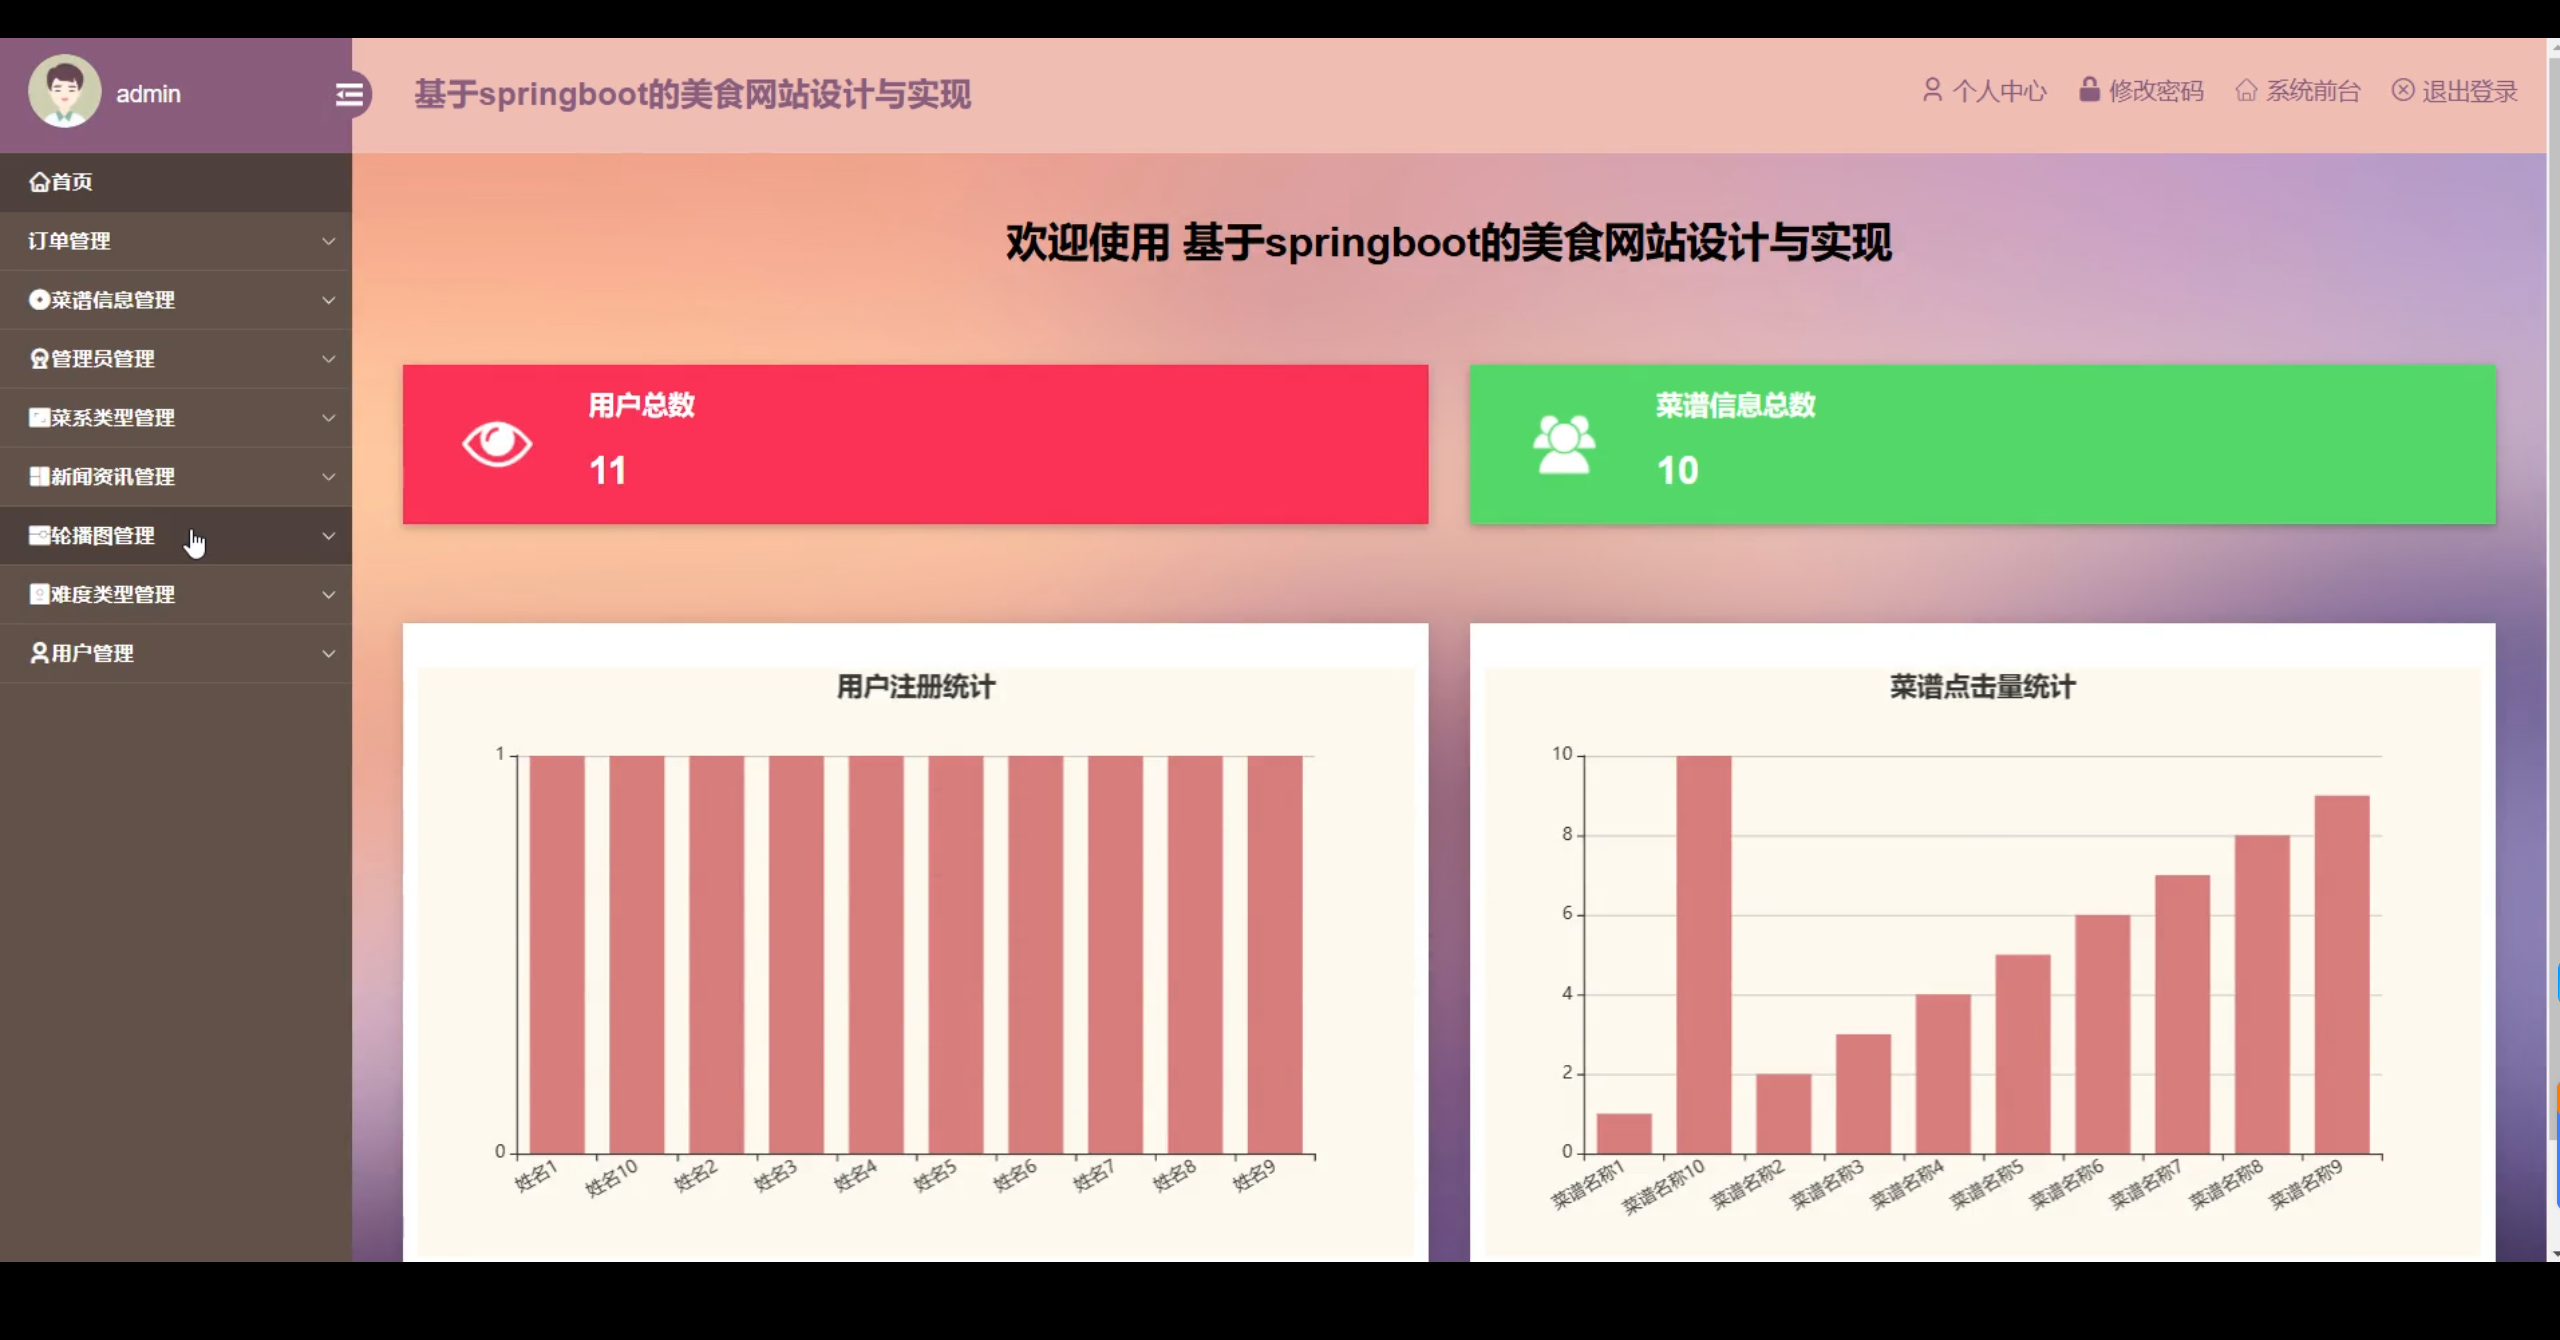Click the home icon next to 首页
The image size is (2560, 1340).
coord(39,182)
